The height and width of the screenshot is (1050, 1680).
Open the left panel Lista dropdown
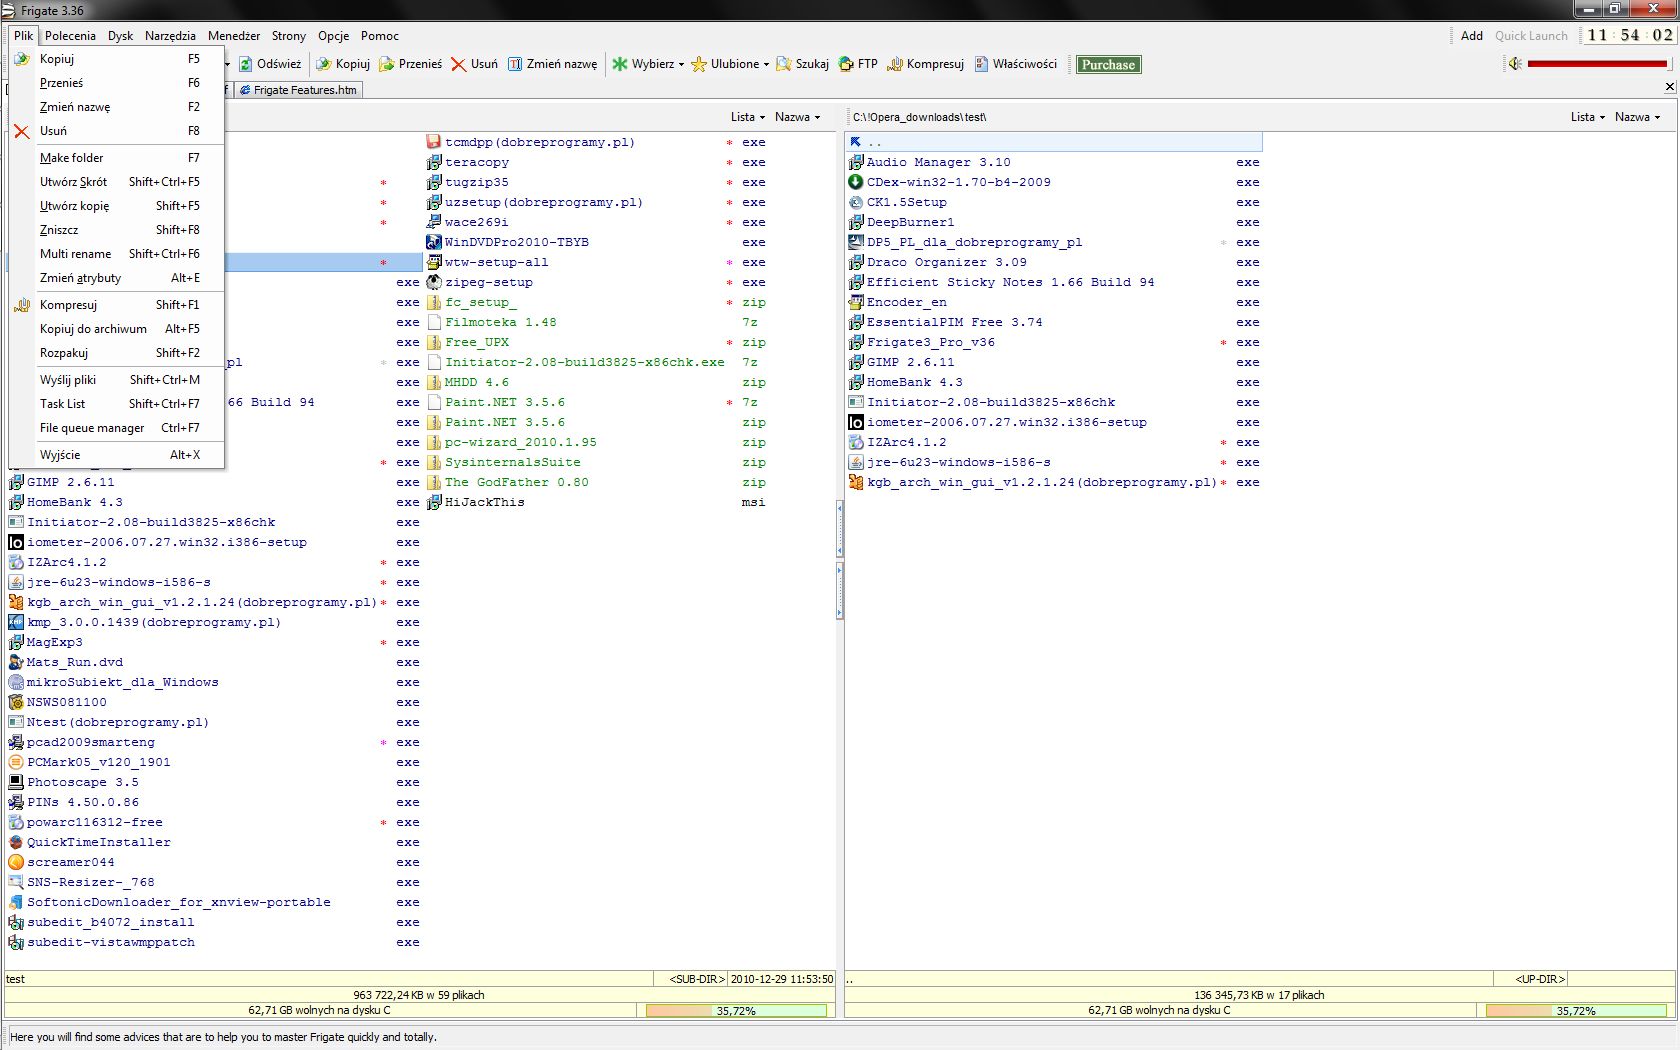[747, 117]
